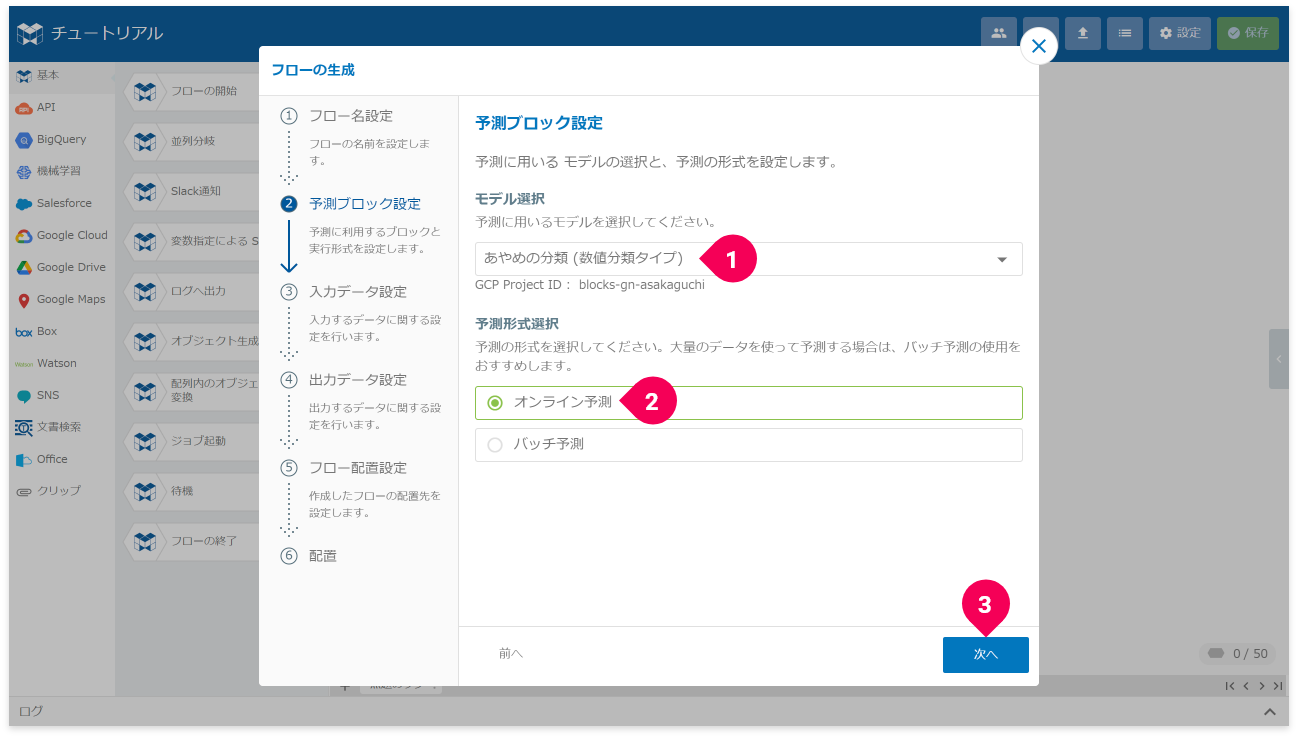Screen dimensions: 1298x738
Task: Click next page arrow in pagination
Action: click(x=1262, y=686)
